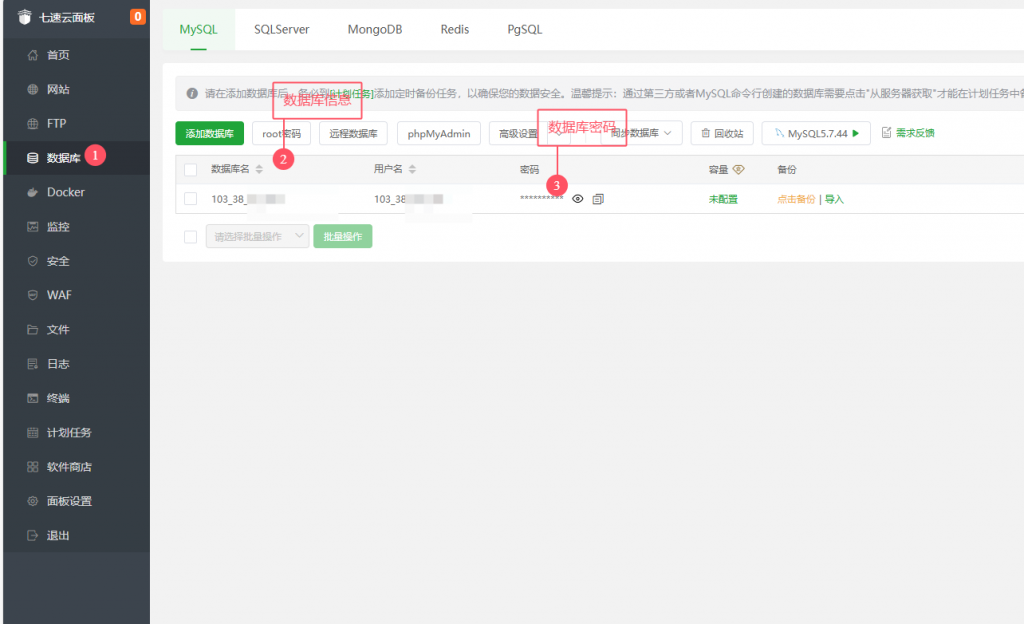Click the 面板设置 gear icon
Image resolution: width=1024 pixels, height=624 pixels.
[x=33, y=501]
